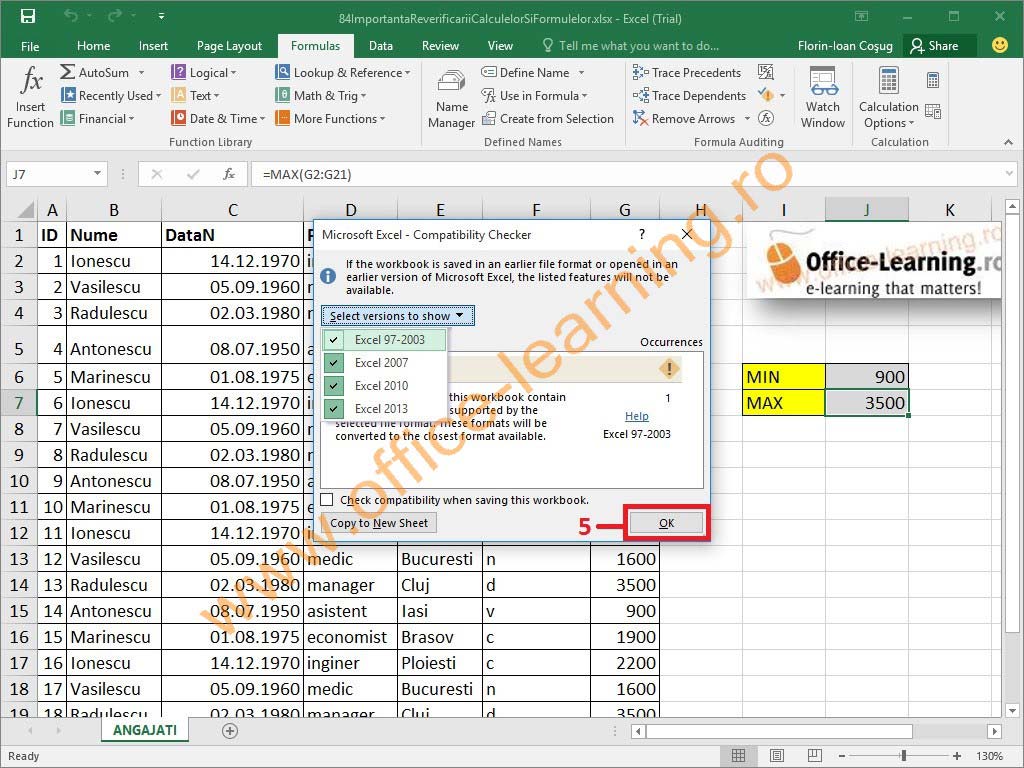Open Calculation Options dropdown
The width and height of the screenshot is (1024, 768).
(888, 98)
